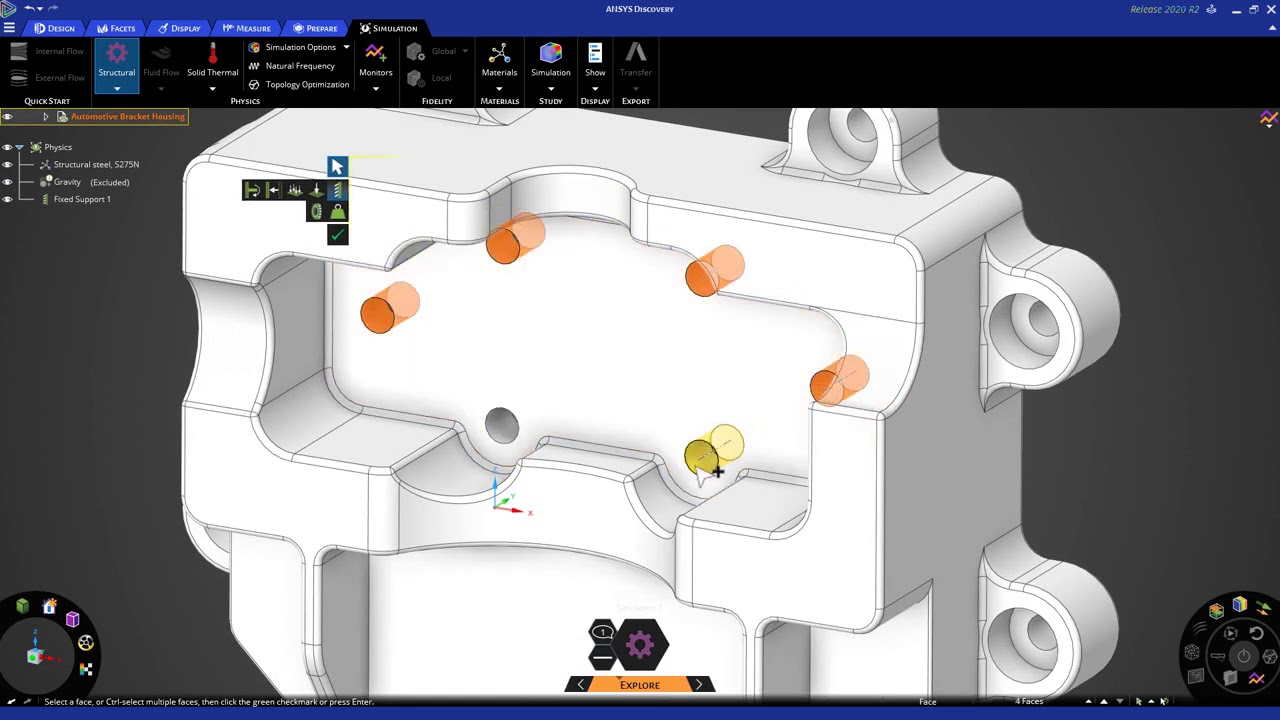Open the dropdown arrow under Materials
Viewport: 1280px width, 720px height.
[x=499, y=89]
